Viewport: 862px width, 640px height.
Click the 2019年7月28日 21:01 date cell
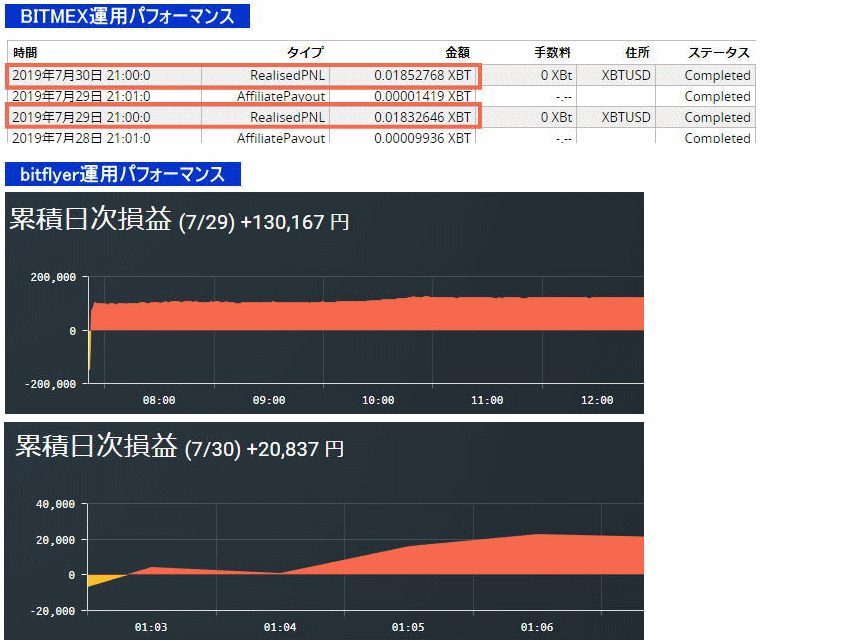(81, 138)
